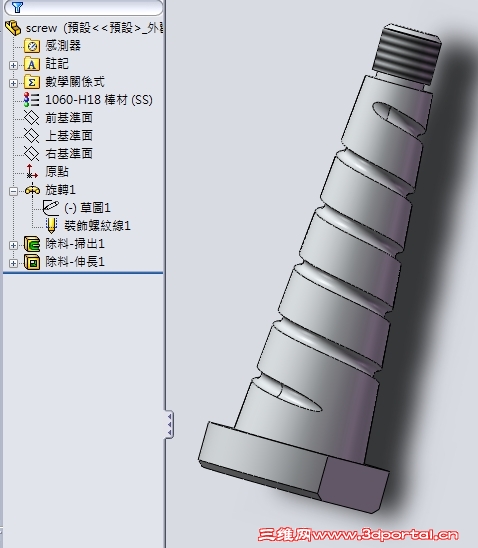This screenshot has width=478, height=548.
Task: Select the 除料-伸長1 label
Action: click(75, 262)
